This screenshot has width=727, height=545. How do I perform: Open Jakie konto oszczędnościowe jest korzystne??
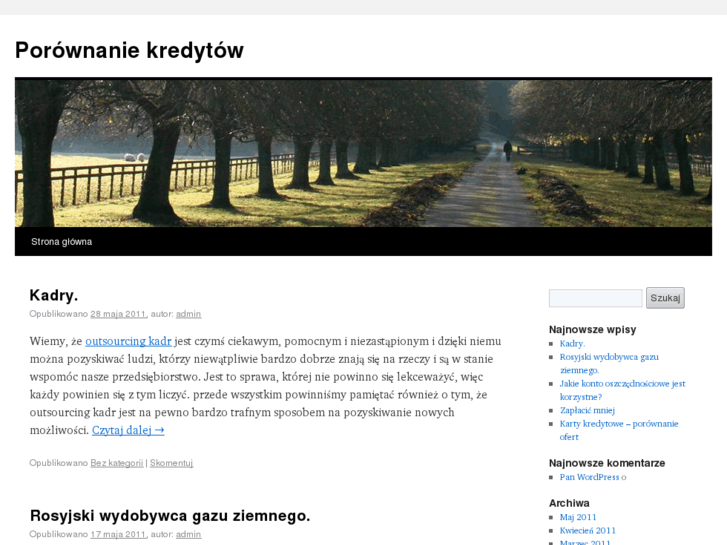pos(622,390)
